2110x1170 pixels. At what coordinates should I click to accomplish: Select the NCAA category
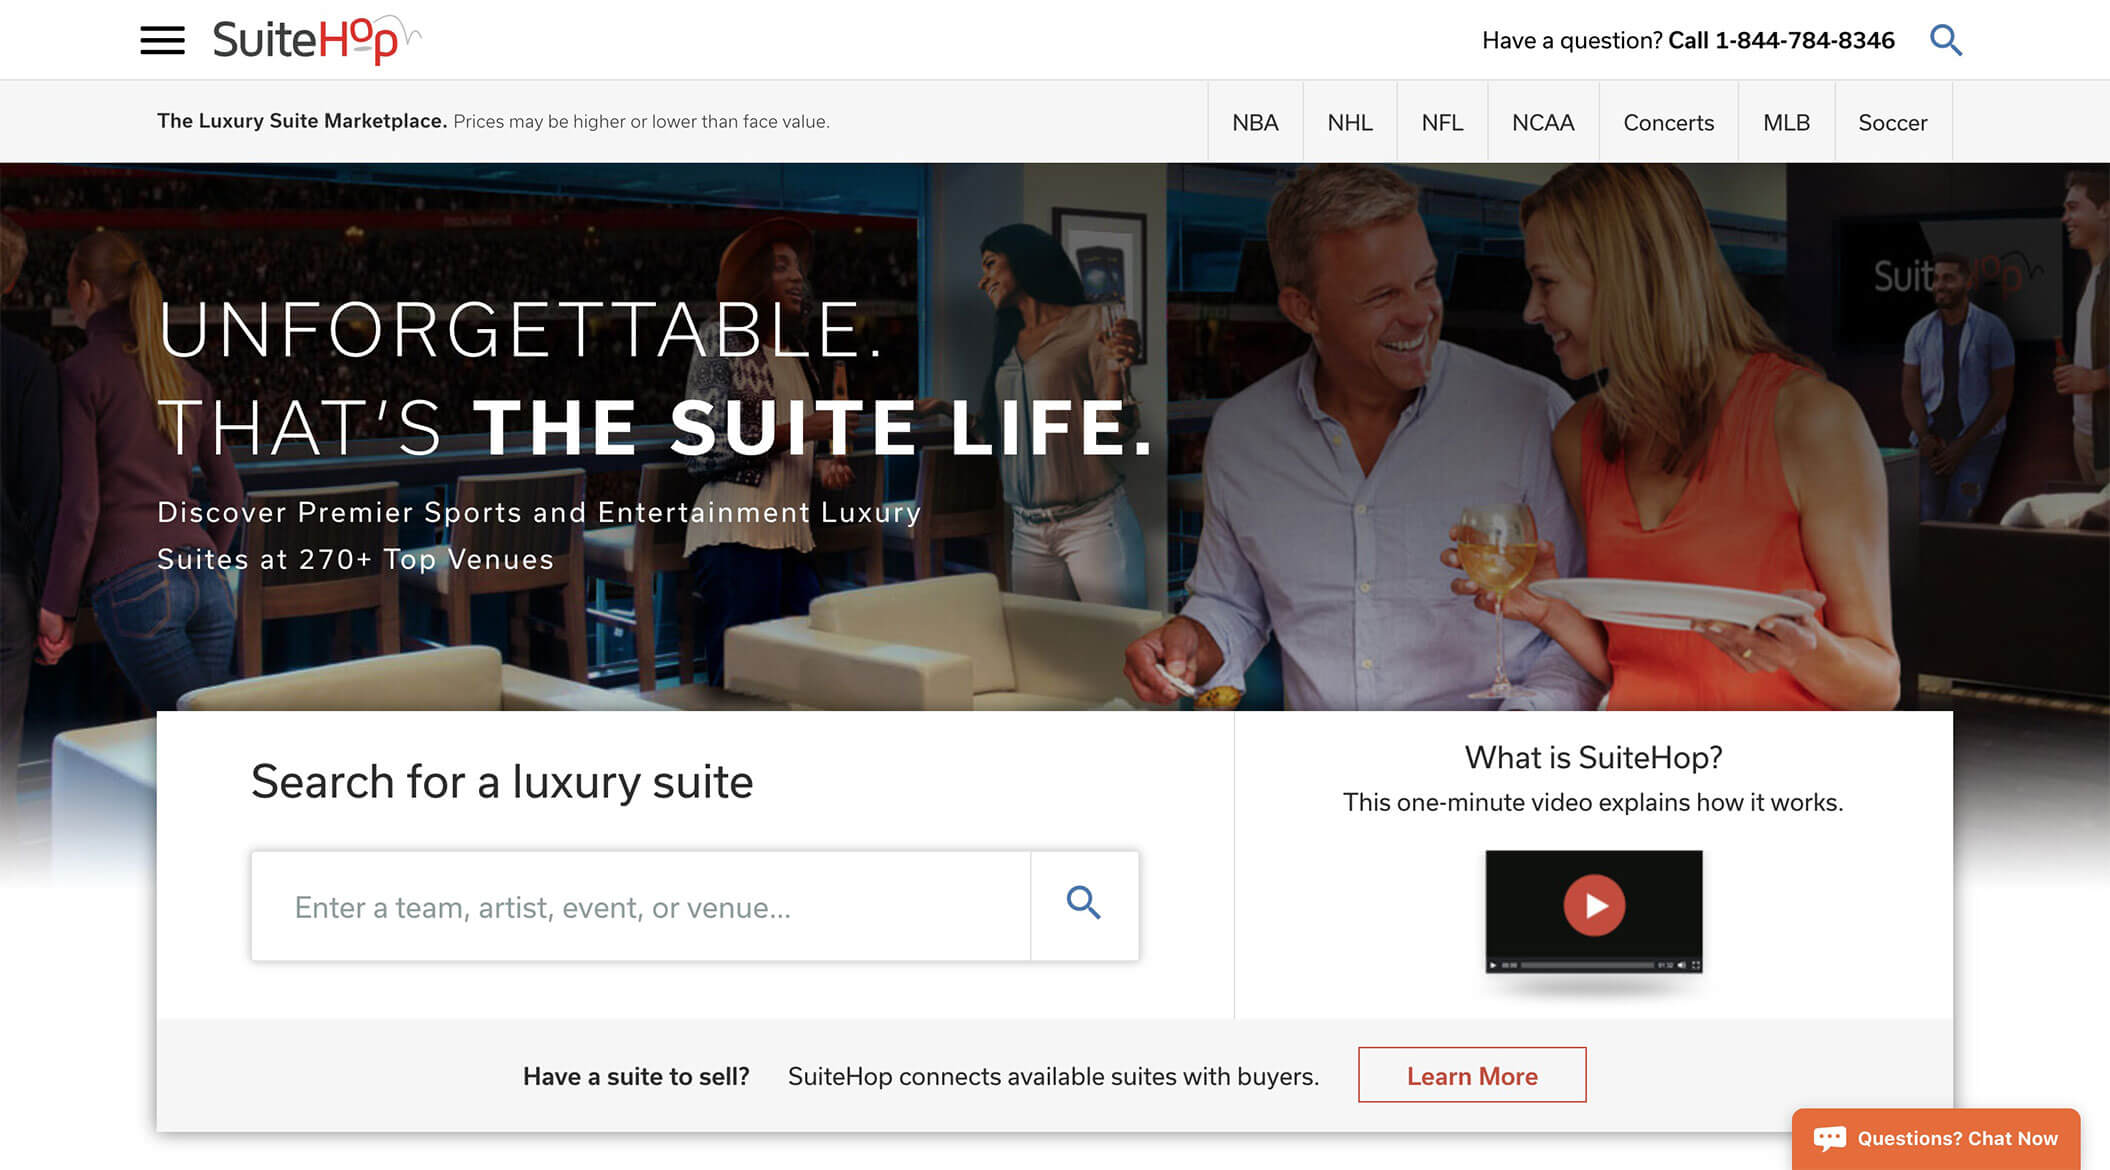[x=1543, y=122]
